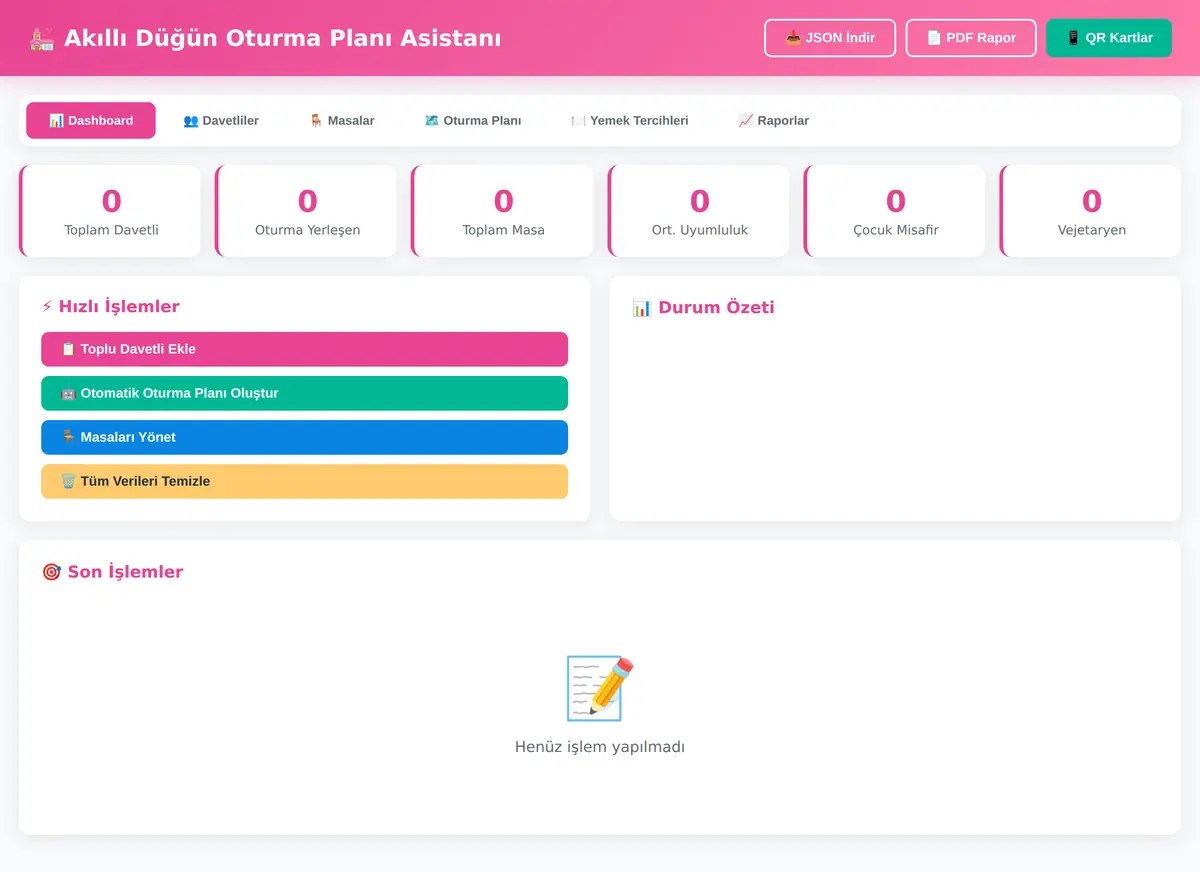Click the memo pencil icon under Son İşlemler

coord(600,688)
